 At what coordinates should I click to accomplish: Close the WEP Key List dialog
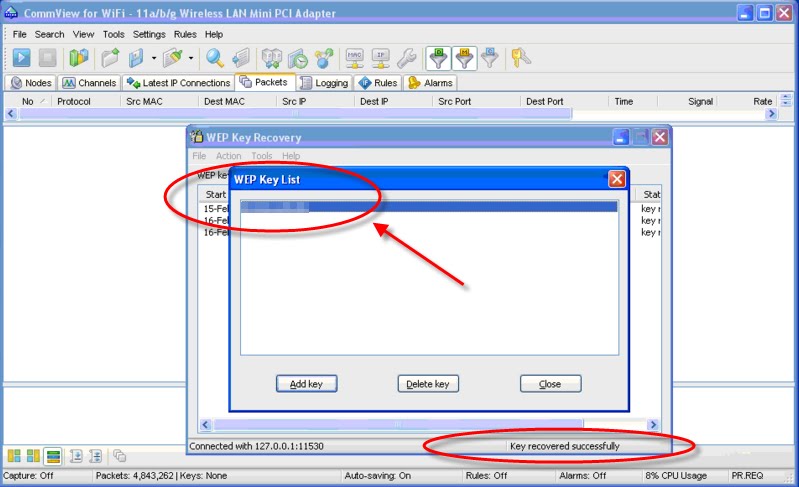click(x=617, y=179)
